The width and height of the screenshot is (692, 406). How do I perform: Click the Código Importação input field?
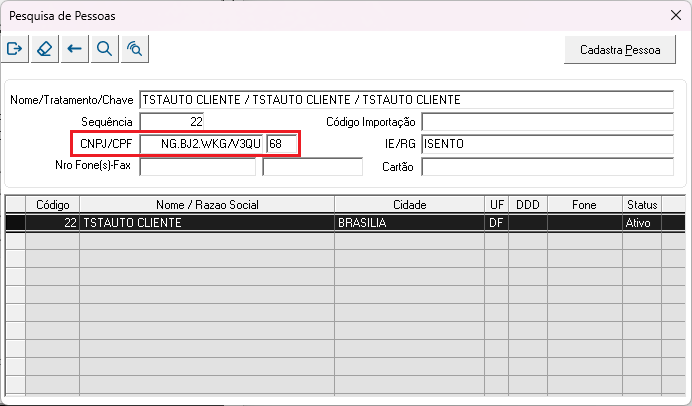[548, 122]
